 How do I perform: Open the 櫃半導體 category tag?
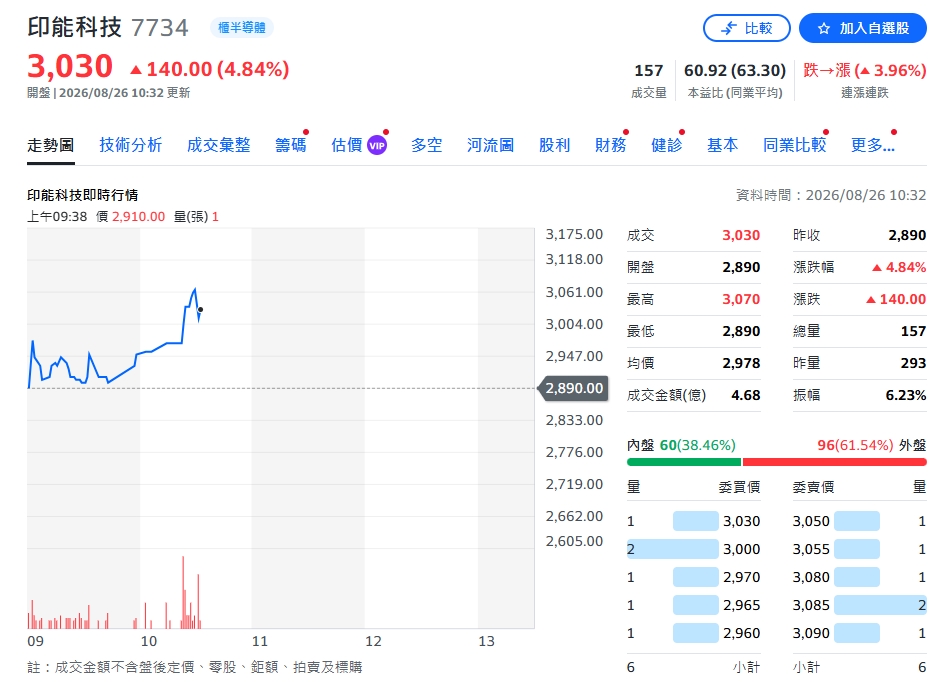coord(242,27)
